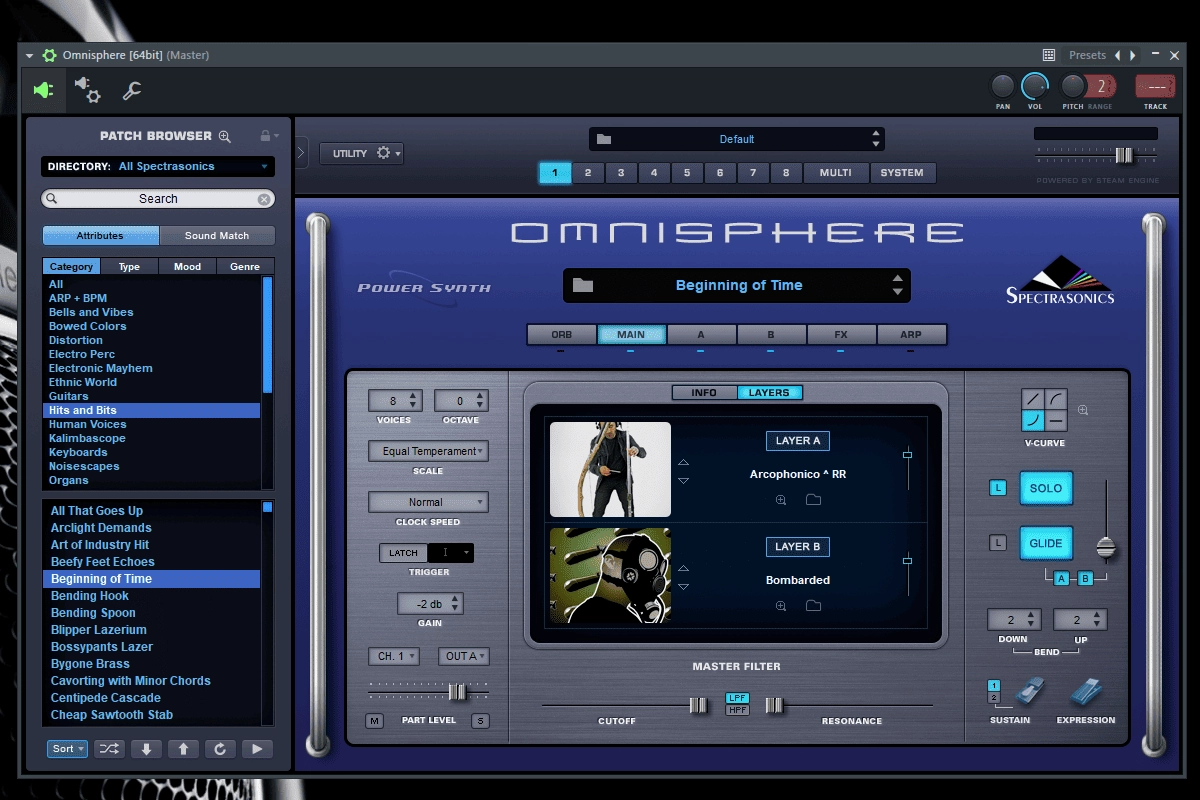Open the OUT A output dropdown

(x=464, y=656)
